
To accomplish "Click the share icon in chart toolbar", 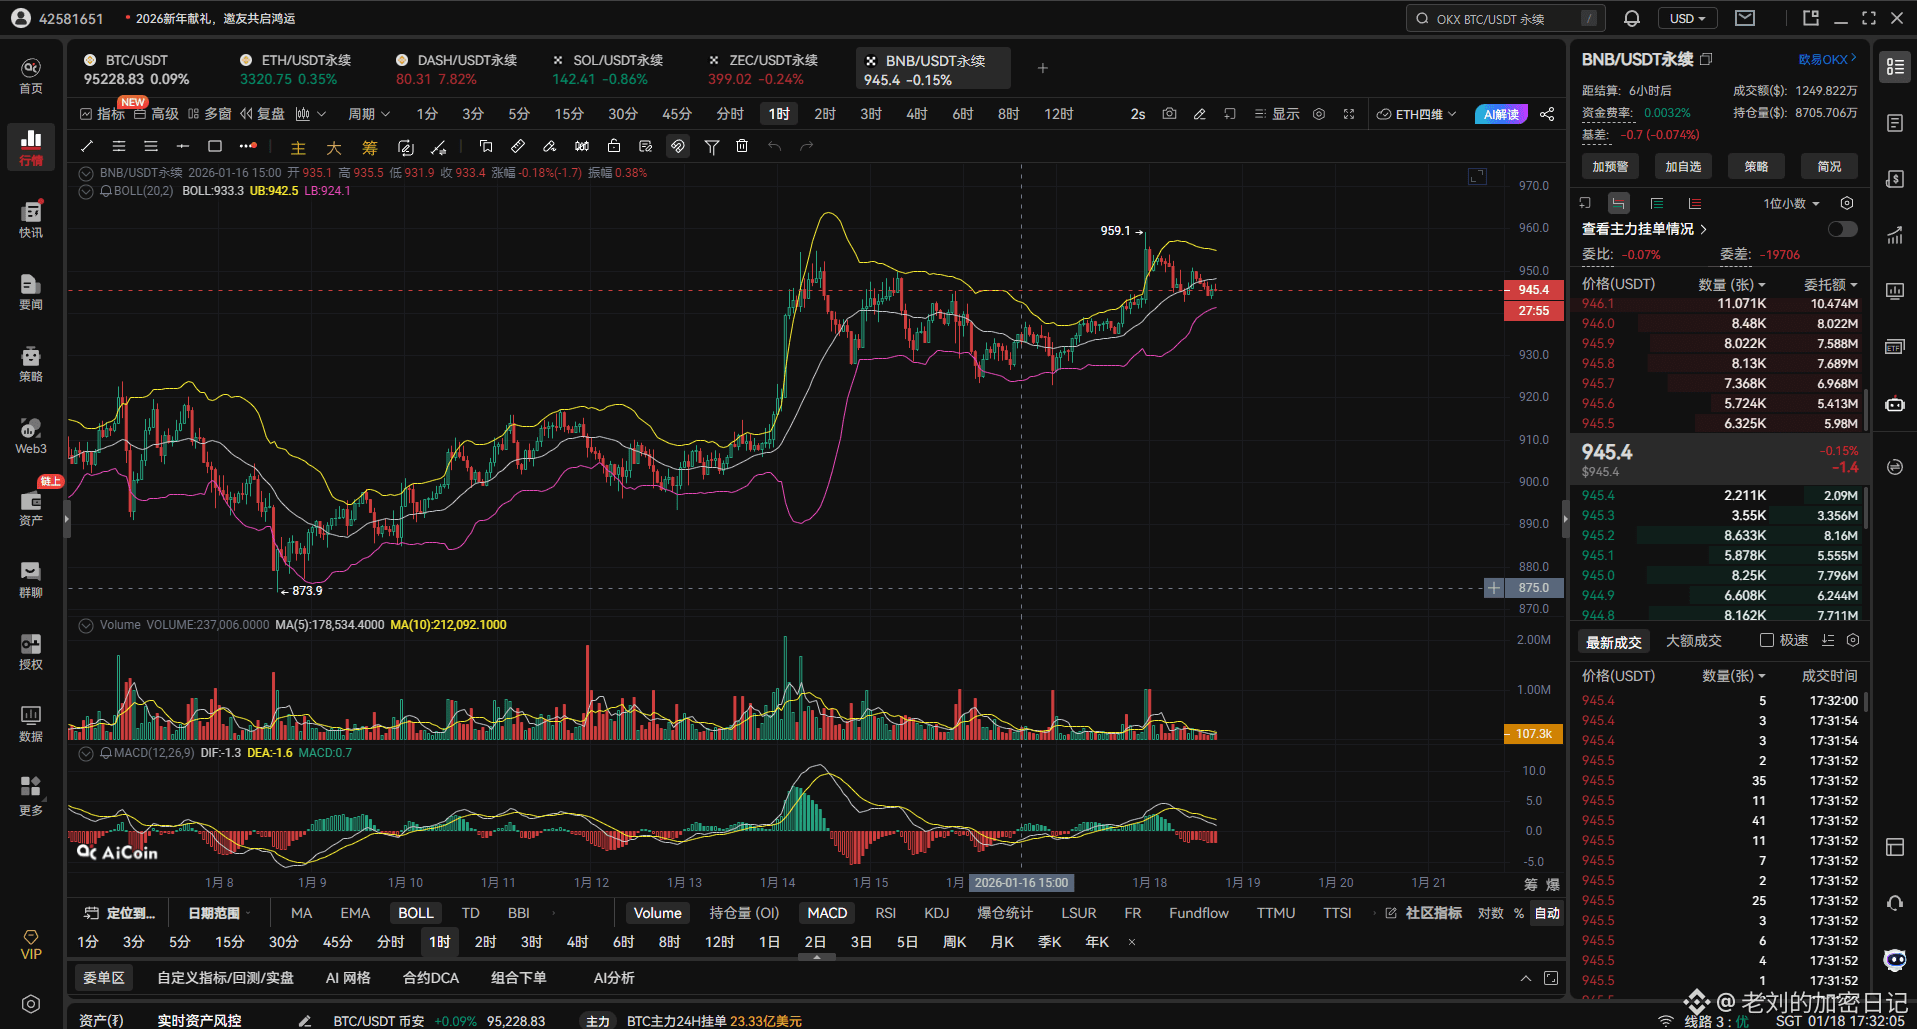I will pos(1547,114).
